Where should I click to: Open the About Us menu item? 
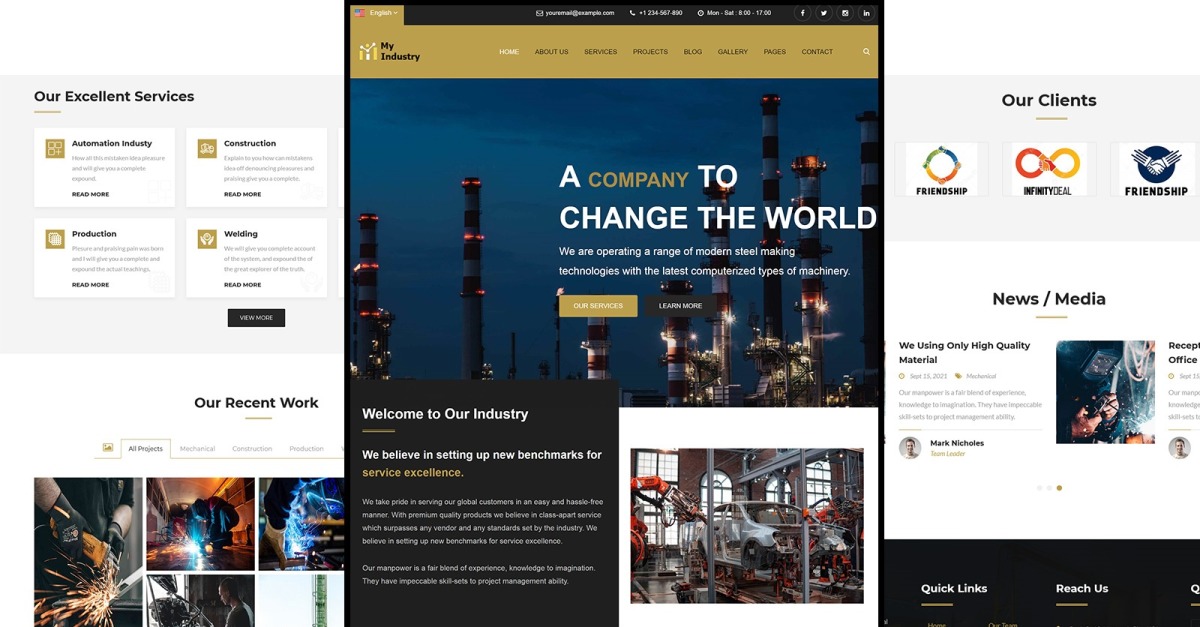(551, 52)
